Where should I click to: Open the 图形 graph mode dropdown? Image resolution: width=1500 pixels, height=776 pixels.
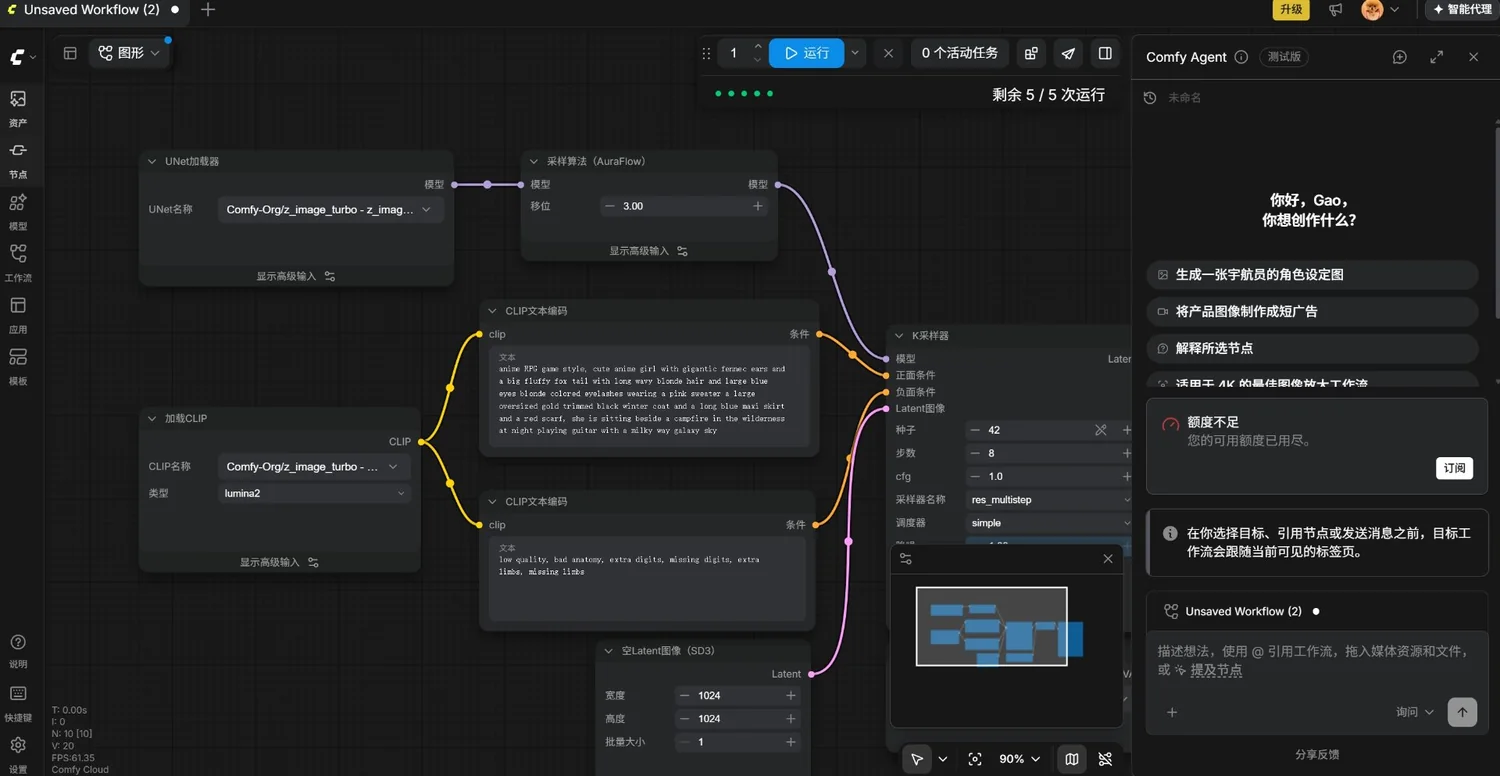(x=129, y=53)
